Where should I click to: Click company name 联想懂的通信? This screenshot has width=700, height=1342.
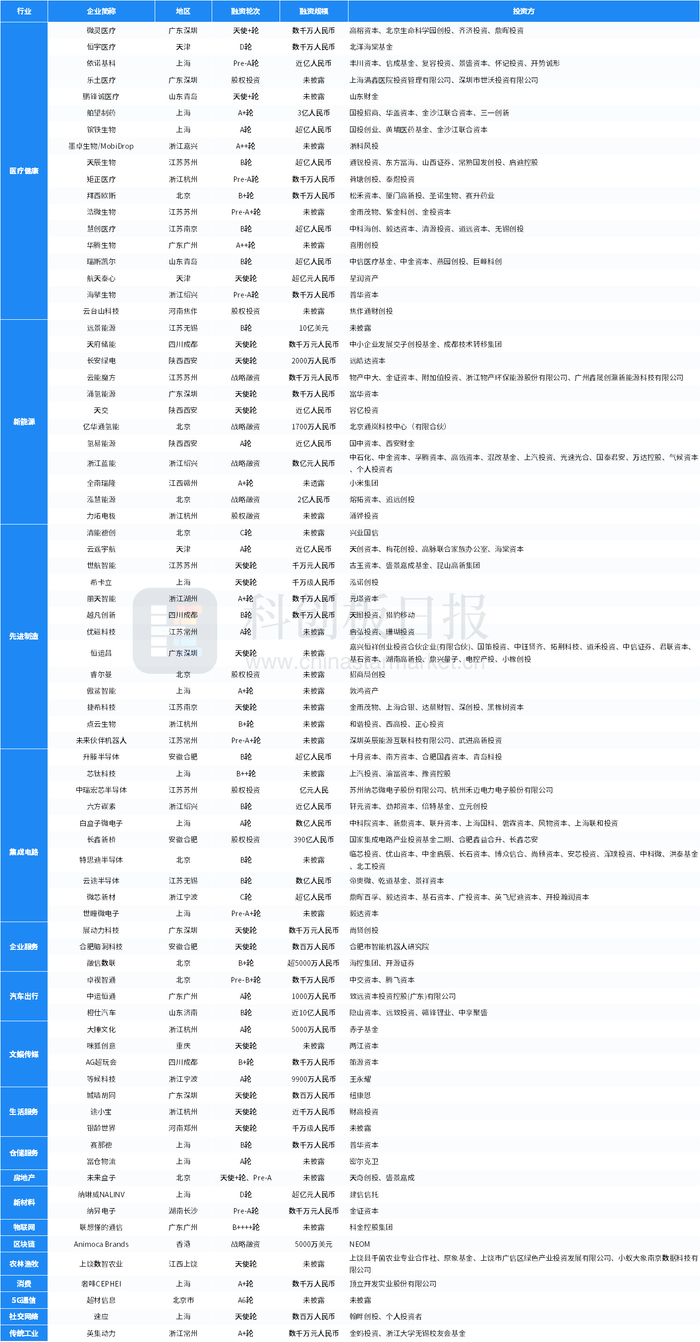click(102, 1226)
